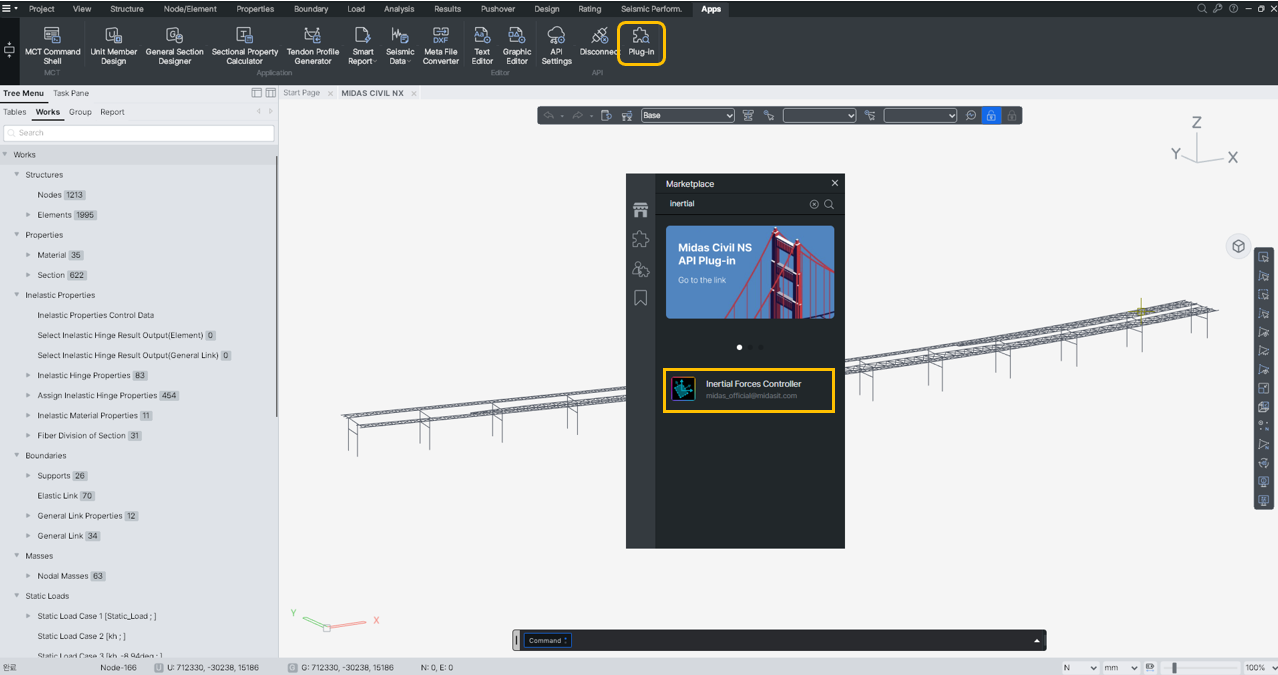
Task: Open the puzzle-piece extensions panel in Marketplace sidebar
Action: click(x=640, y=238)
